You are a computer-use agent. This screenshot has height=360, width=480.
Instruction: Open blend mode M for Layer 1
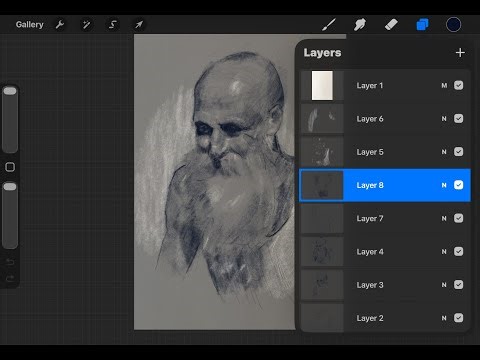coord(444,86)
